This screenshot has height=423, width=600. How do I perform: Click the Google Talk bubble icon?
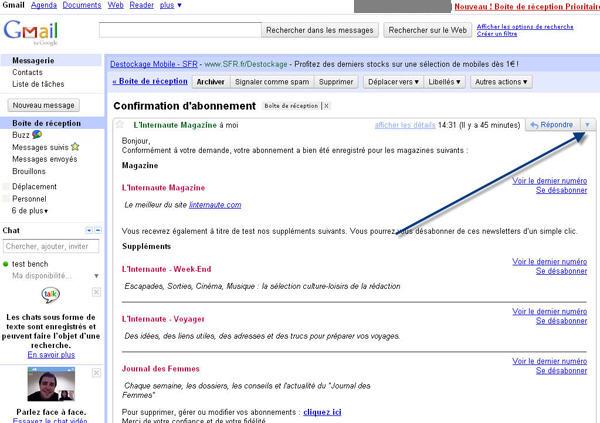point(51,294)
